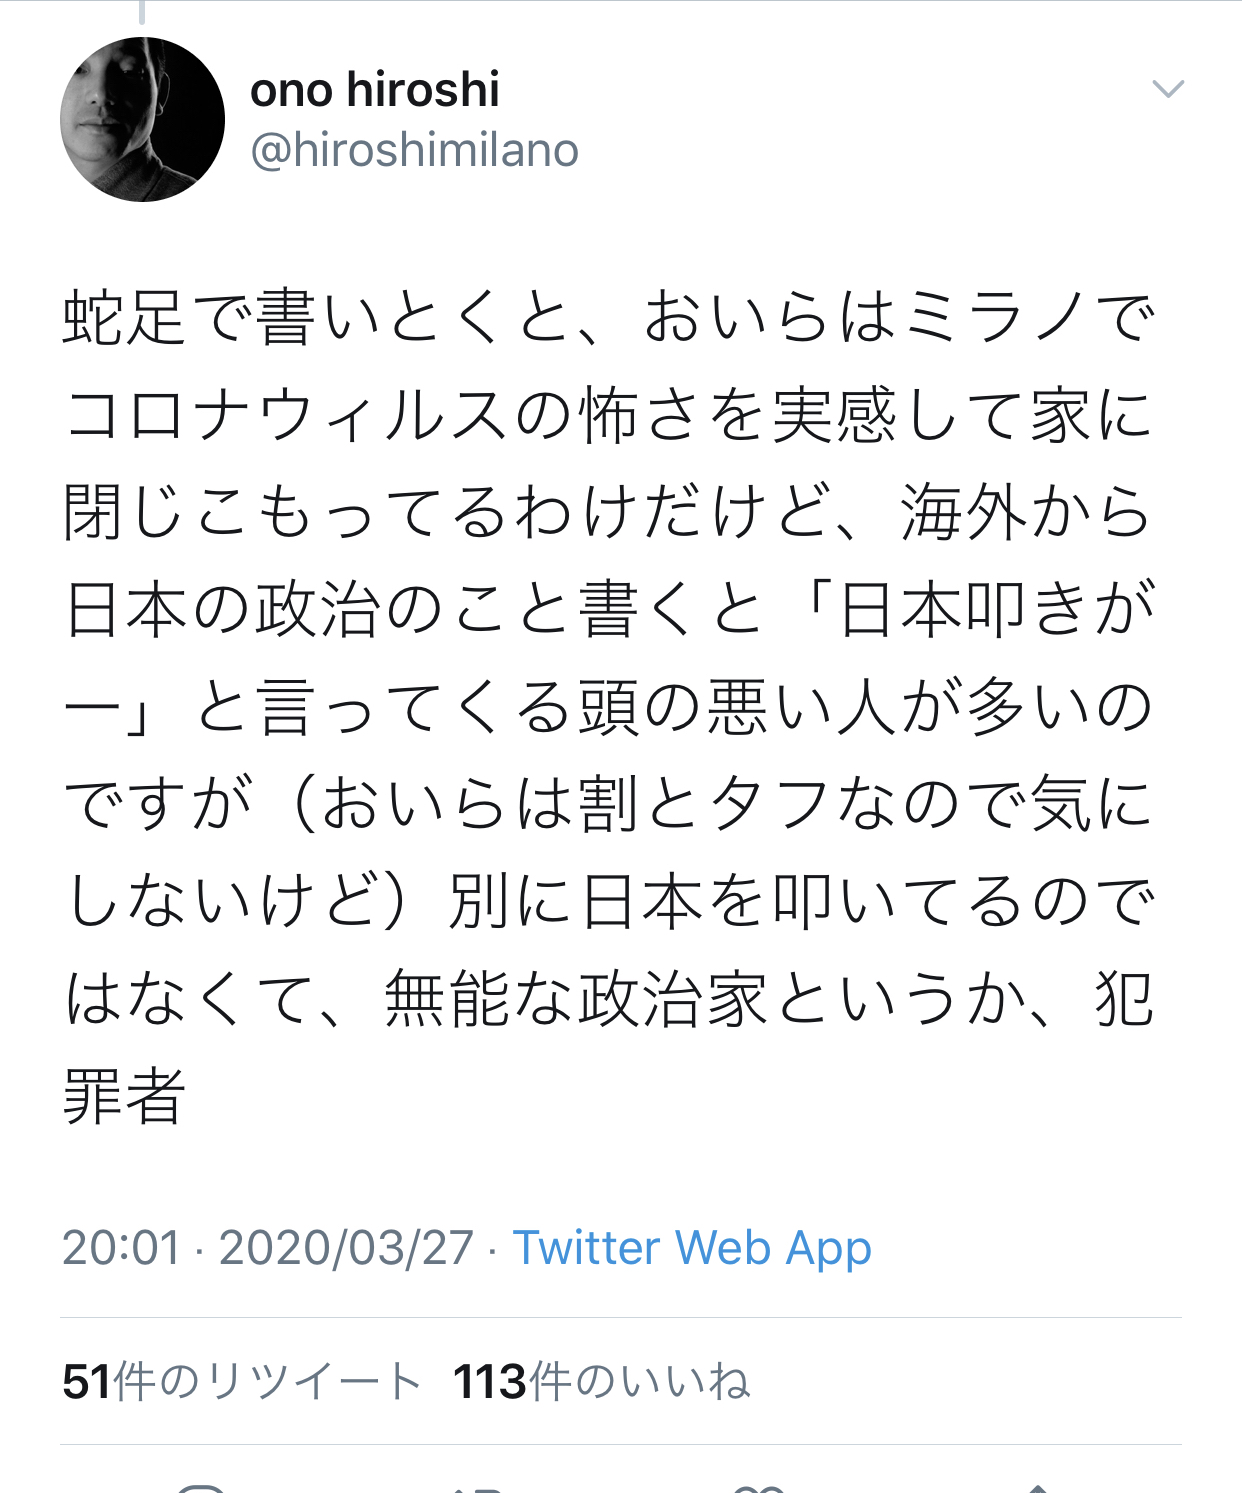Screen dimensions: 1242x1493
Task: Tap ono hiroshi's profile picture
Action: tap(142, 119)
